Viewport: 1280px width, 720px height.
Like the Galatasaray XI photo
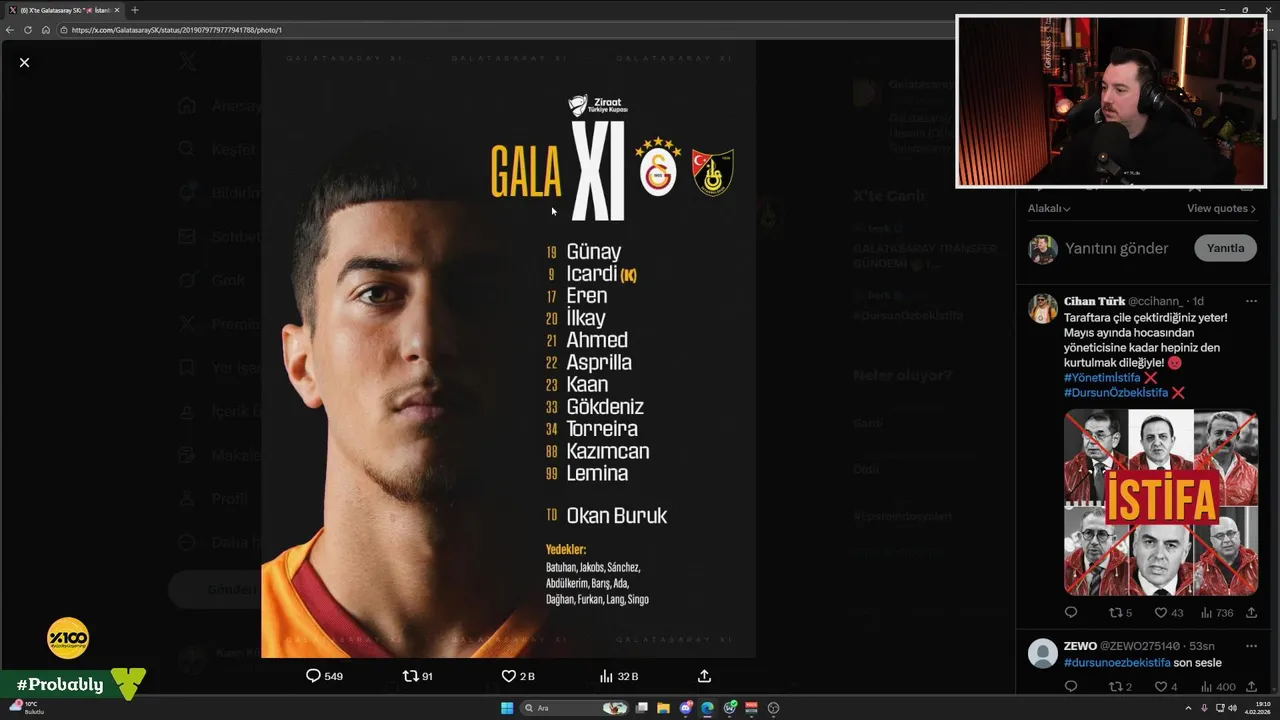(517, 676)
